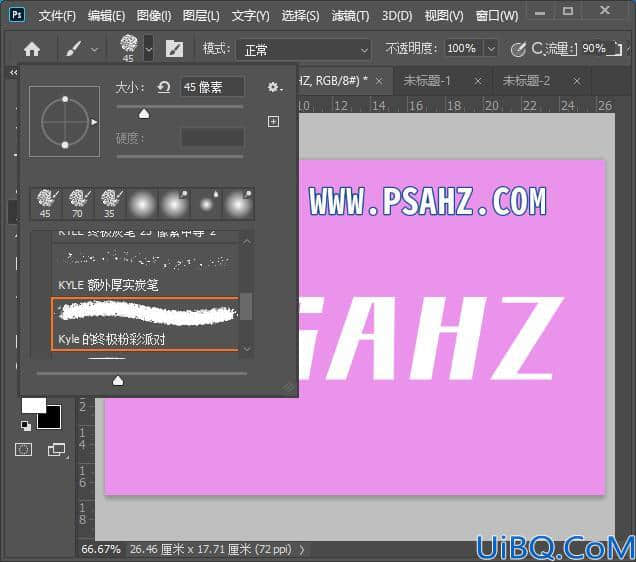Close the 未标题-2 tab

point(577,82)
